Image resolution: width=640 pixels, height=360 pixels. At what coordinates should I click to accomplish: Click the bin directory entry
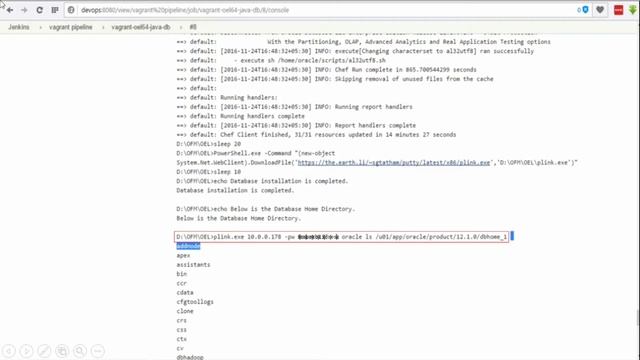(182, 274)
